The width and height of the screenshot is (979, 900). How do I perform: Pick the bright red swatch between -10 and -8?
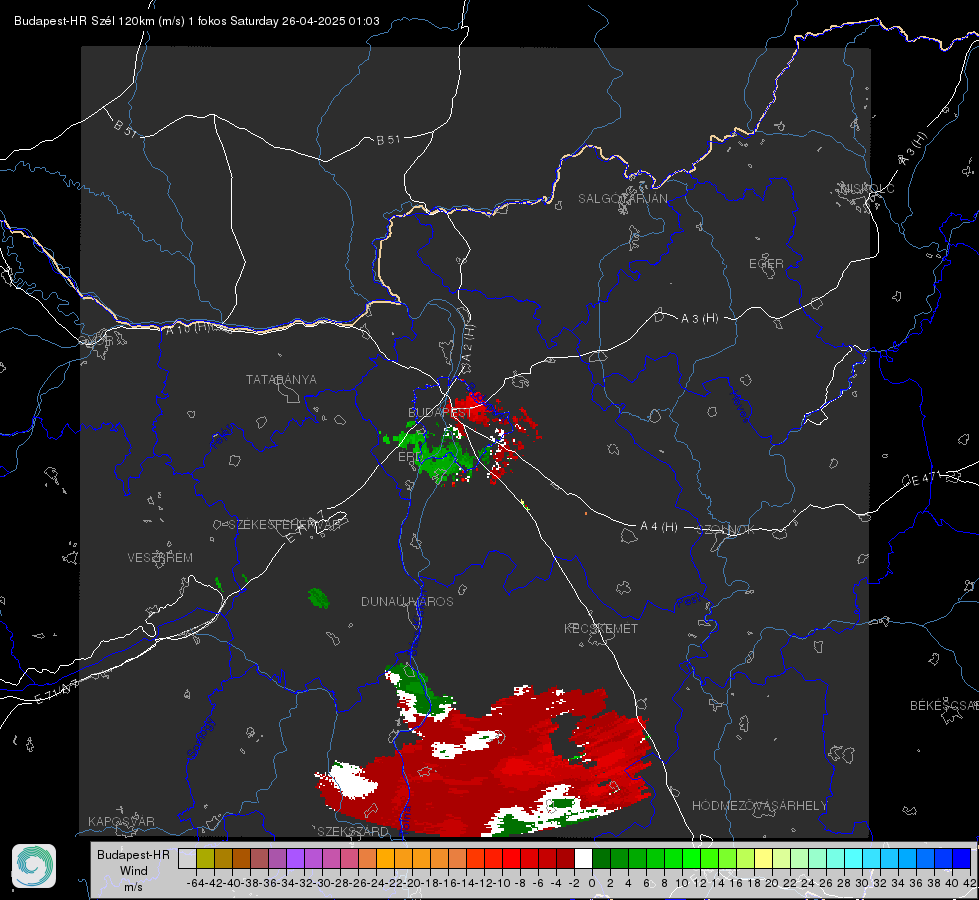pos(511,858)
